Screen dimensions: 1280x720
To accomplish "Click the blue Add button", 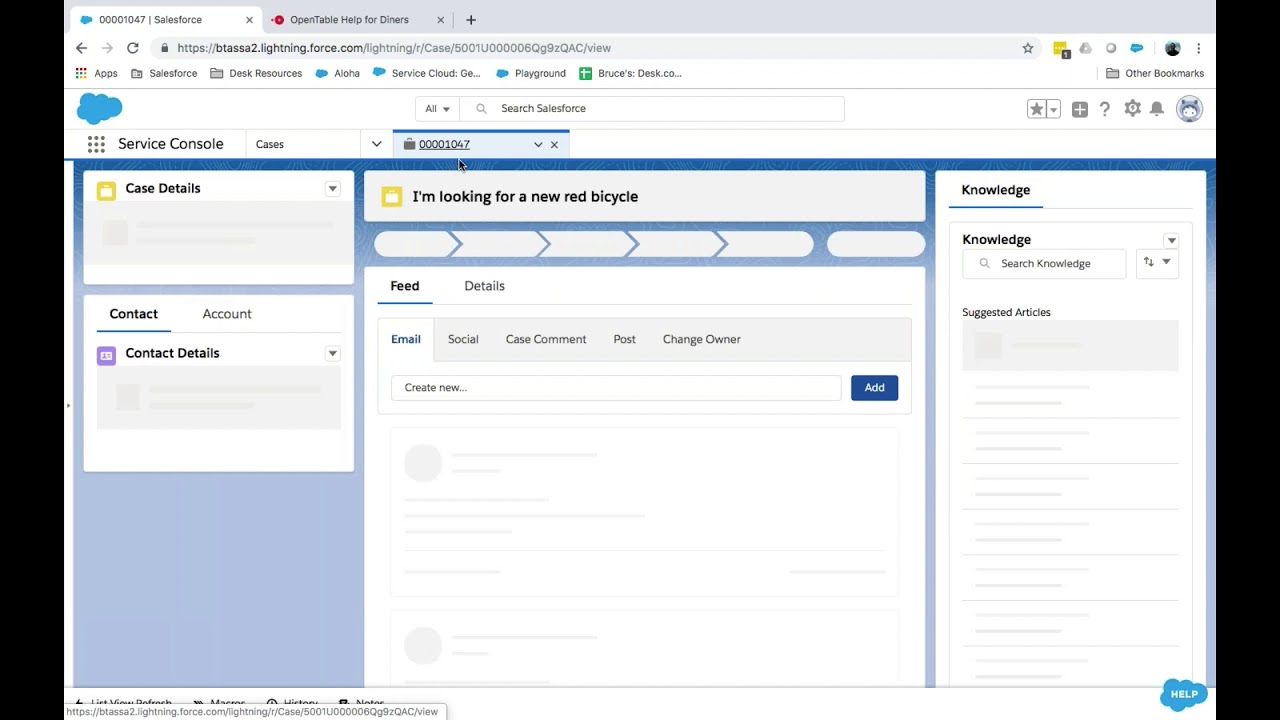I will 874,388.
